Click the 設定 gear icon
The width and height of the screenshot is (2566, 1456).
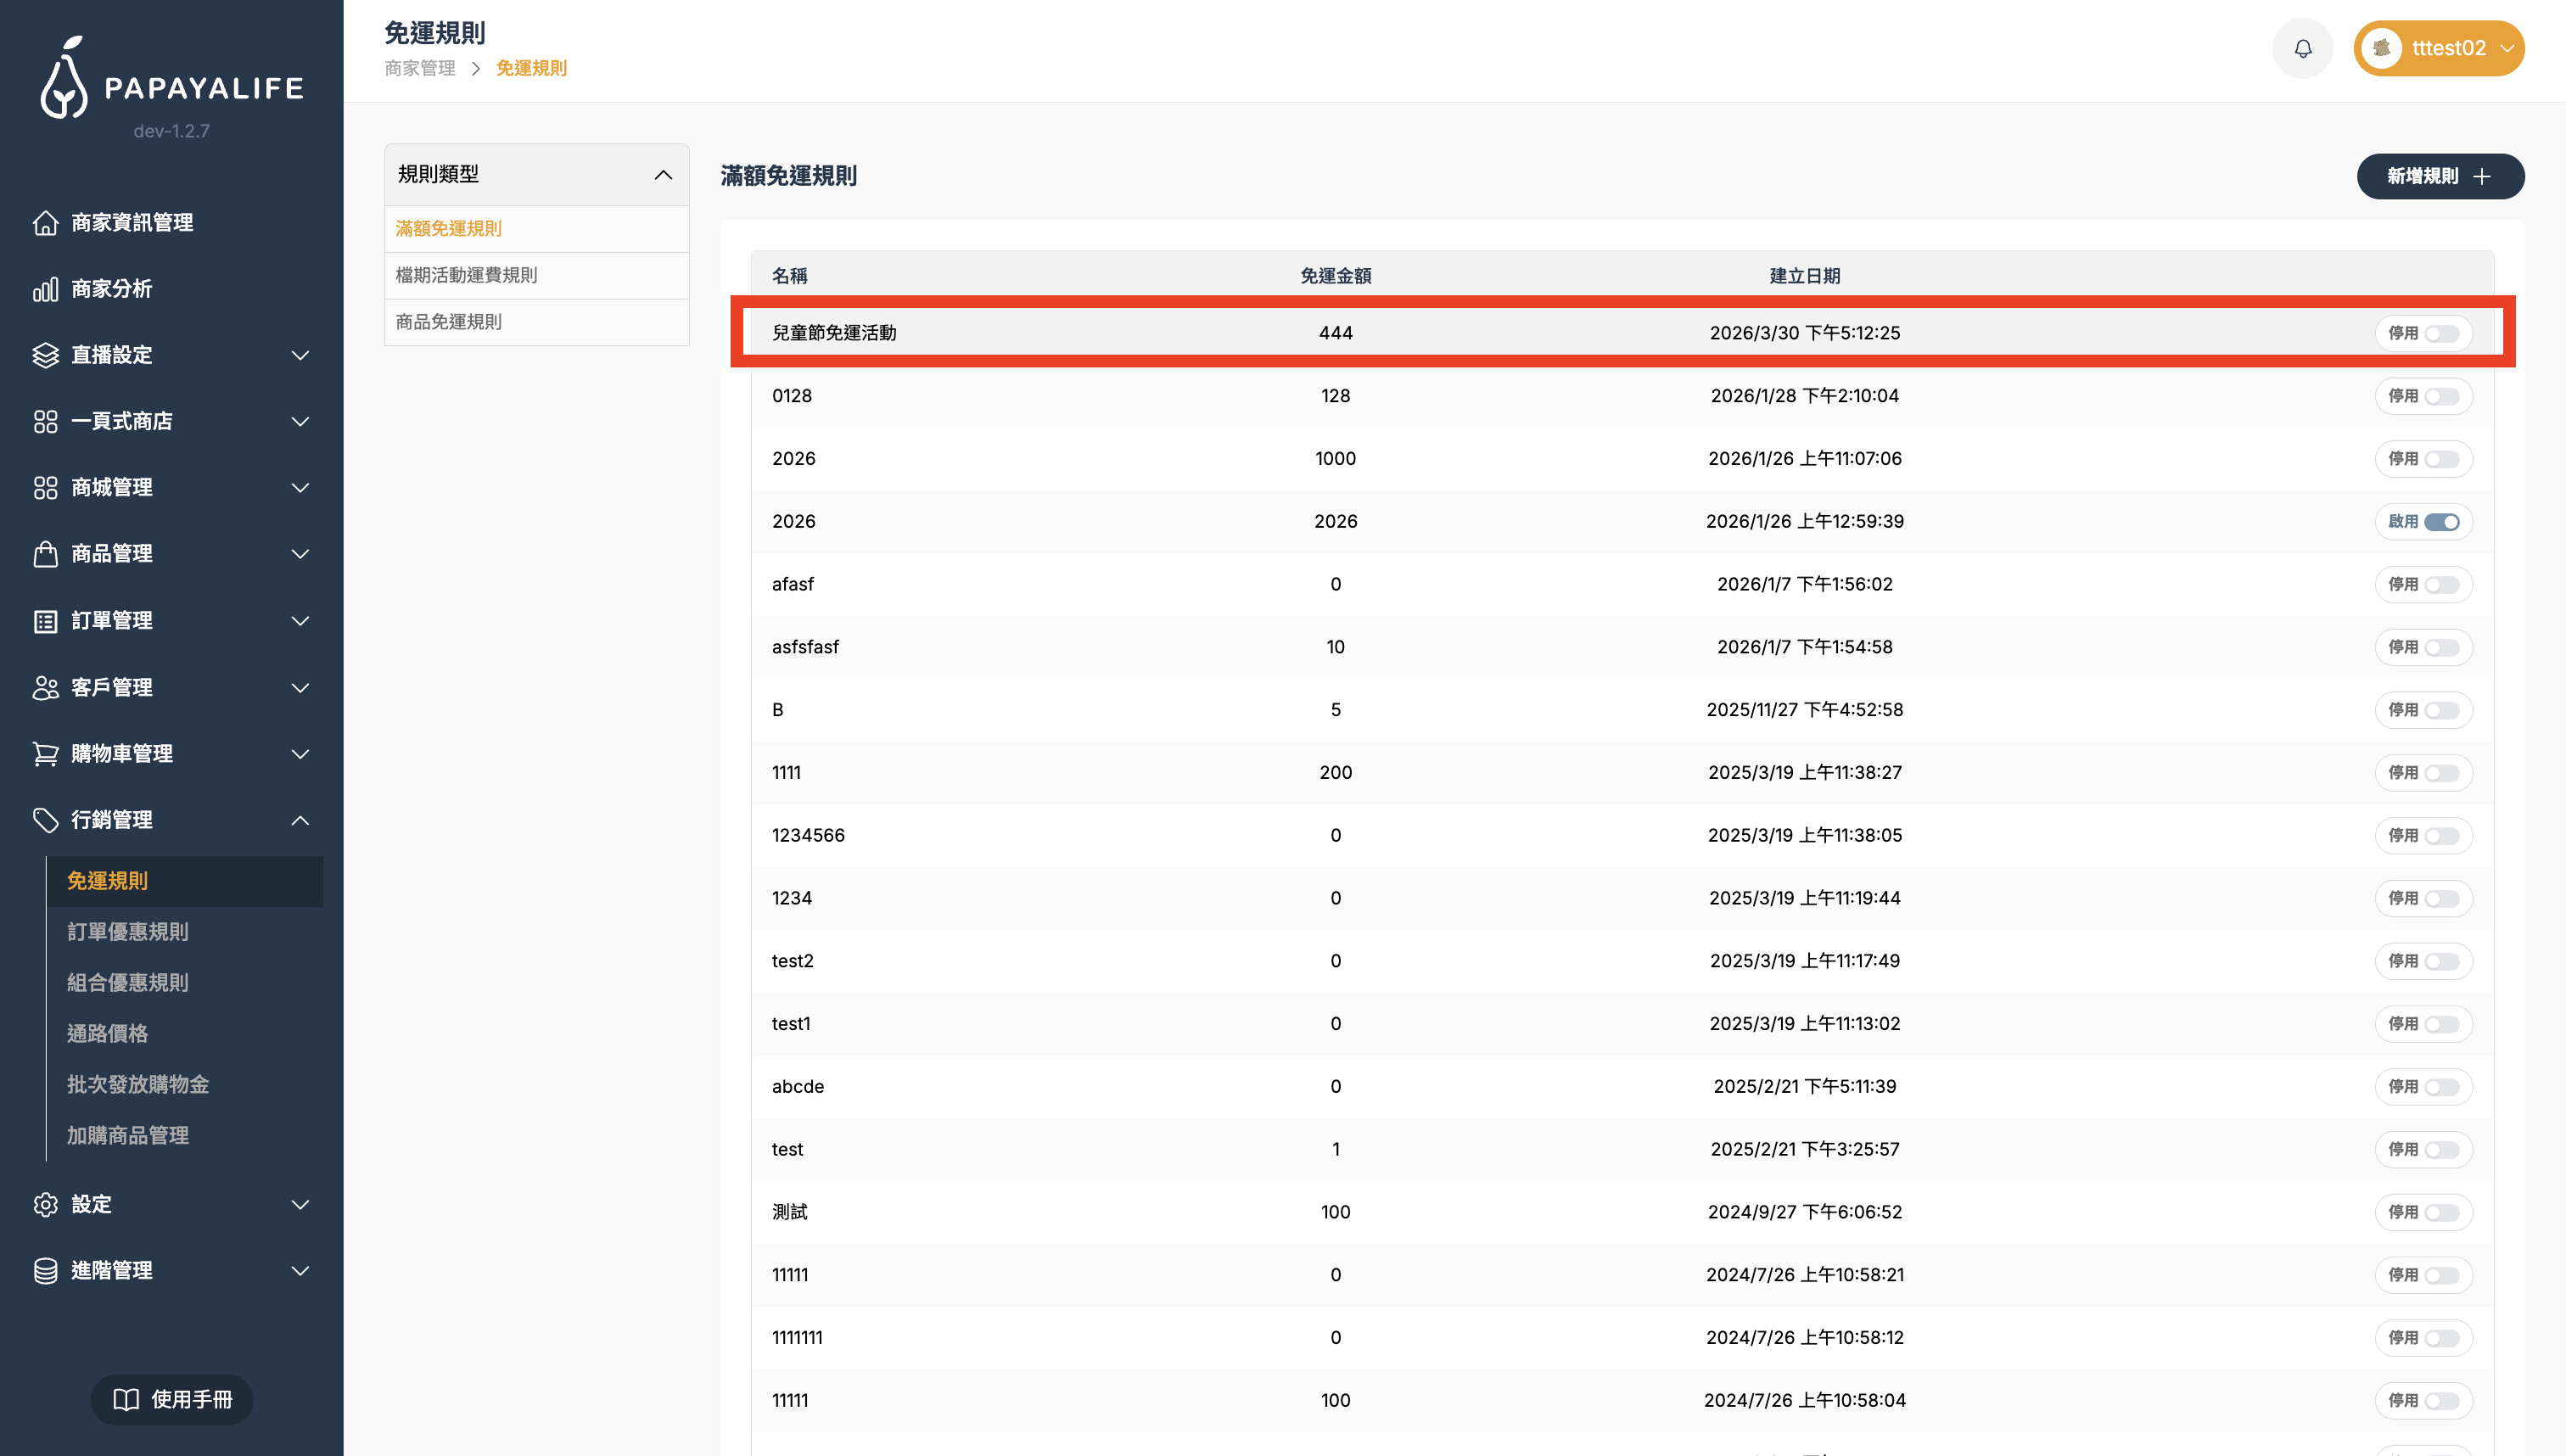pos(45,1204)
